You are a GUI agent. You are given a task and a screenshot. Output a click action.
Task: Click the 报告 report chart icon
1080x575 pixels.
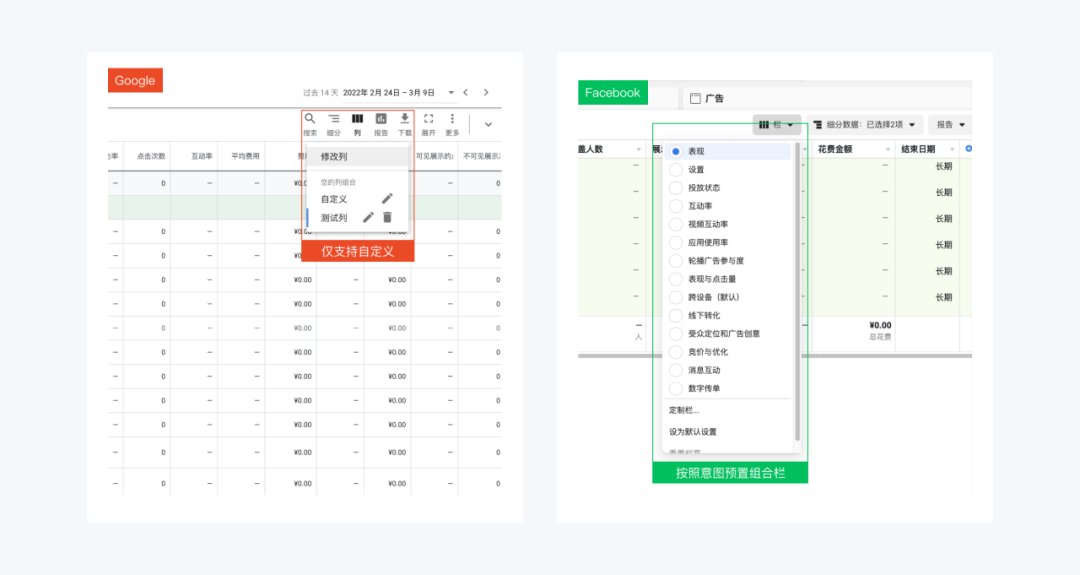point(381,120)
